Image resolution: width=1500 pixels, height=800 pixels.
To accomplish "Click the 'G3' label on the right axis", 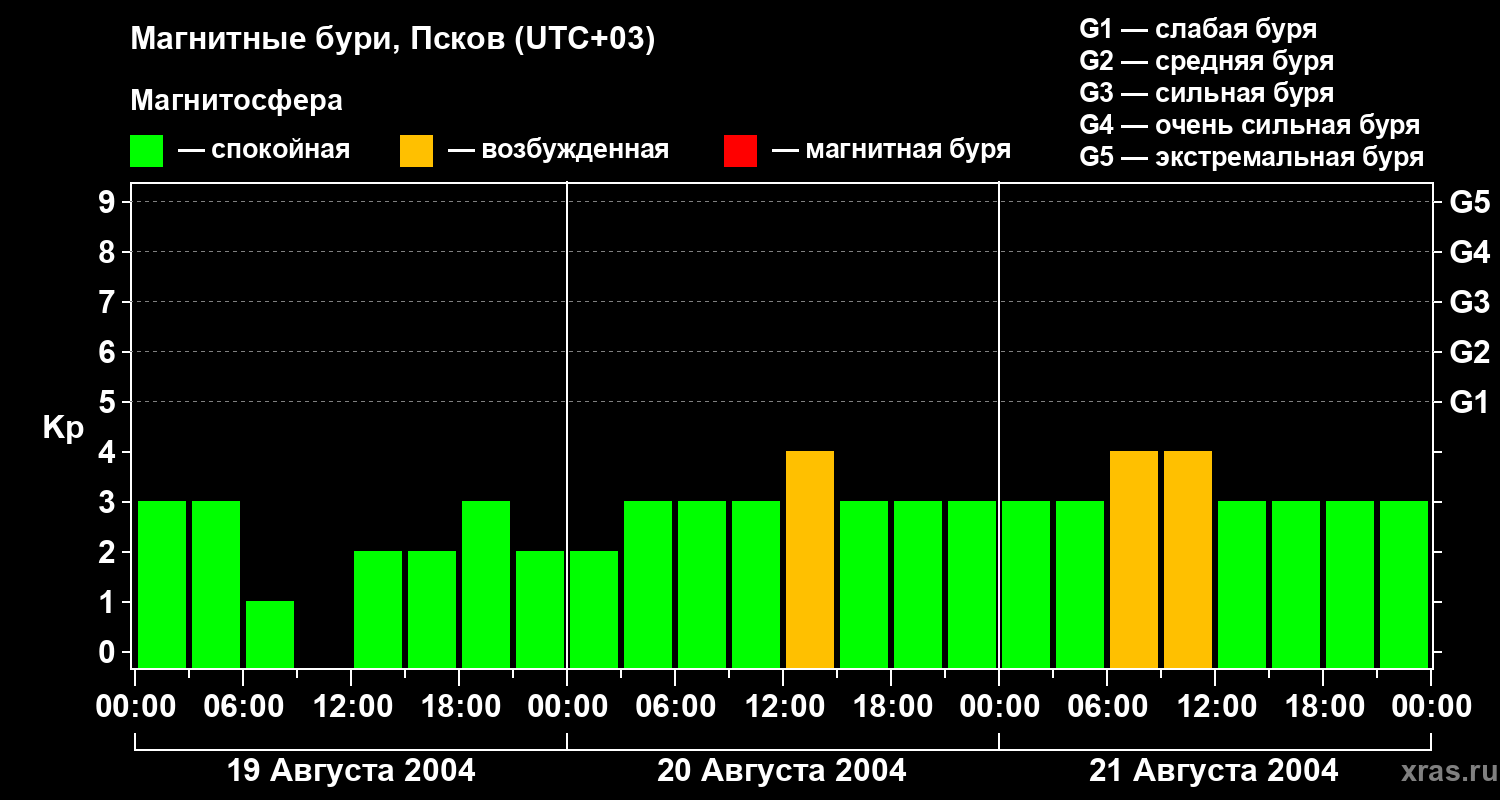I will pyautogui.click(x=1469, y=302).
